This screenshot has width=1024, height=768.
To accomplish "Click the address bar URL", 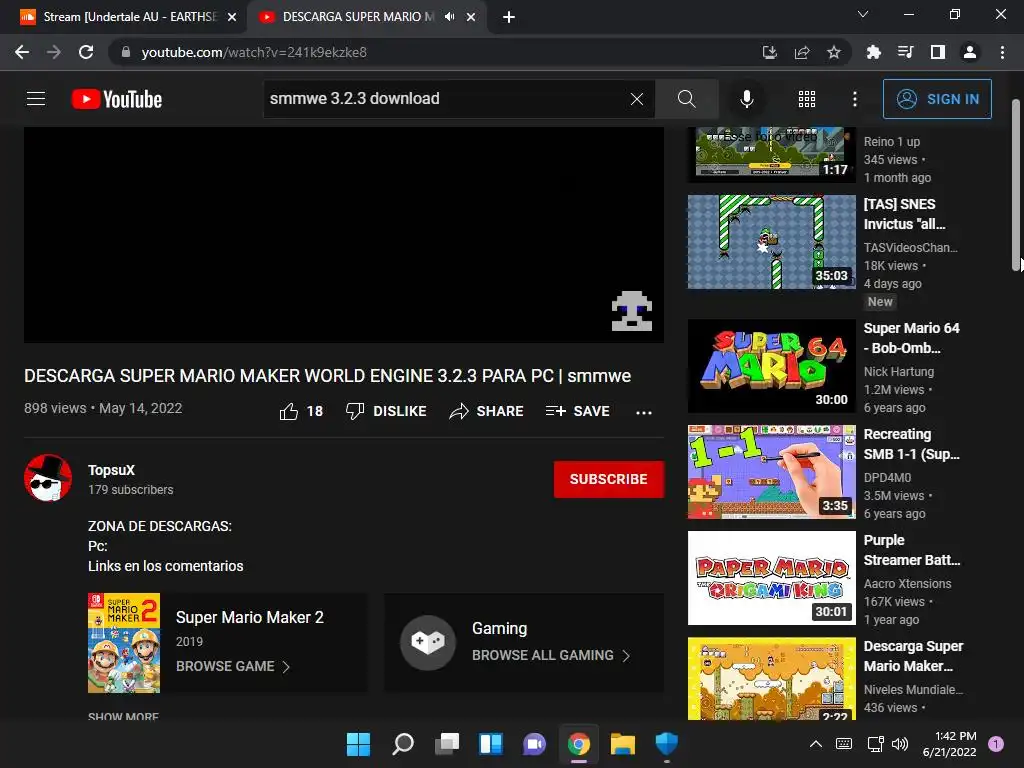I will pyautogui.click(x=254, y=52).
